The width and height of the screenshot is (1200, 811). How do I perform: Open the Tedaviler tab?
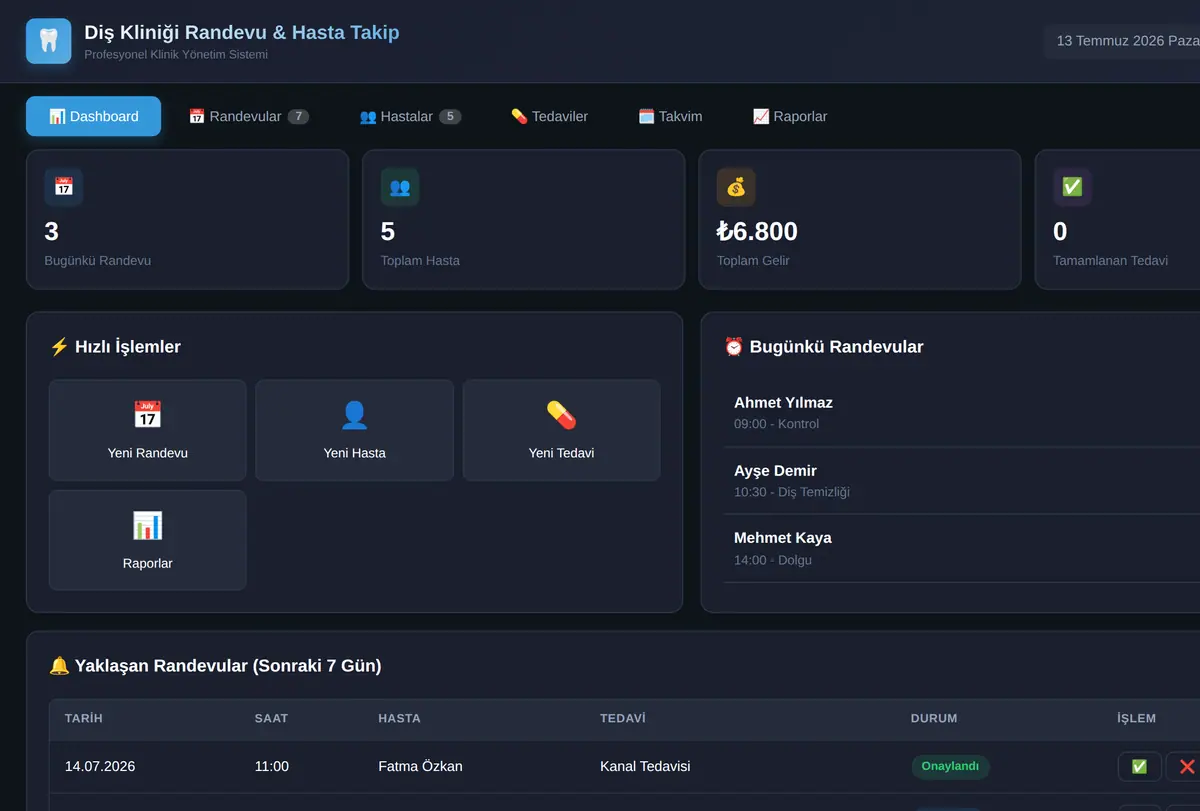tap(549, 116)
